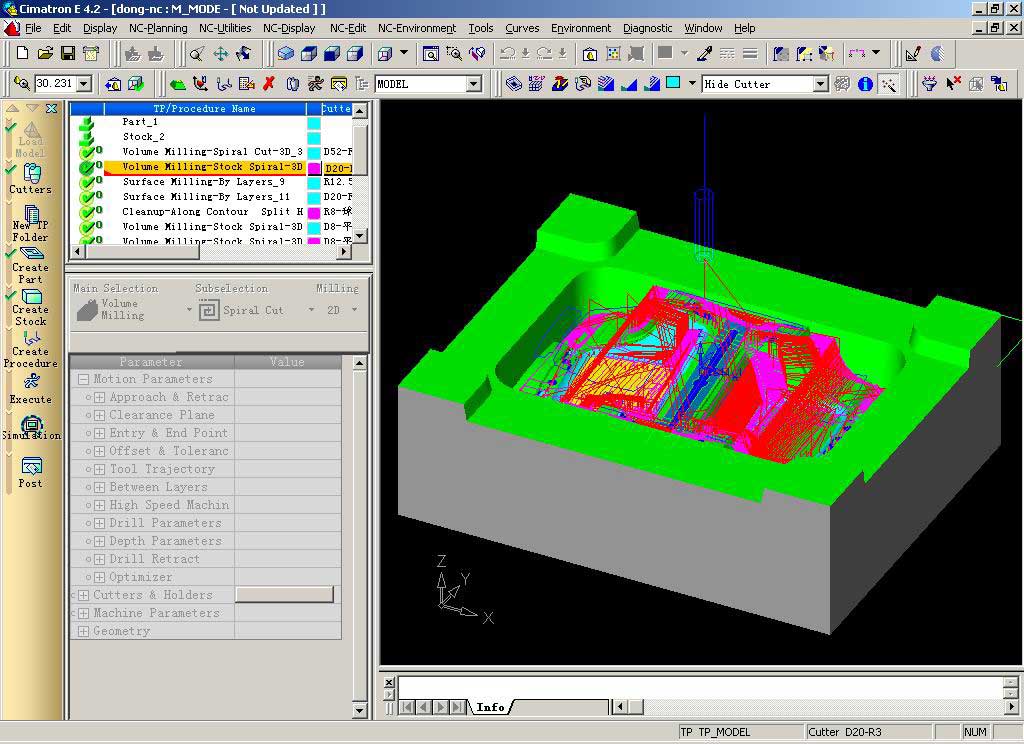Open the Diagnostic menu
Image resolution: width=1024 pixels, height=744 pixels.
pyautogui.click(x=647, y=28)
